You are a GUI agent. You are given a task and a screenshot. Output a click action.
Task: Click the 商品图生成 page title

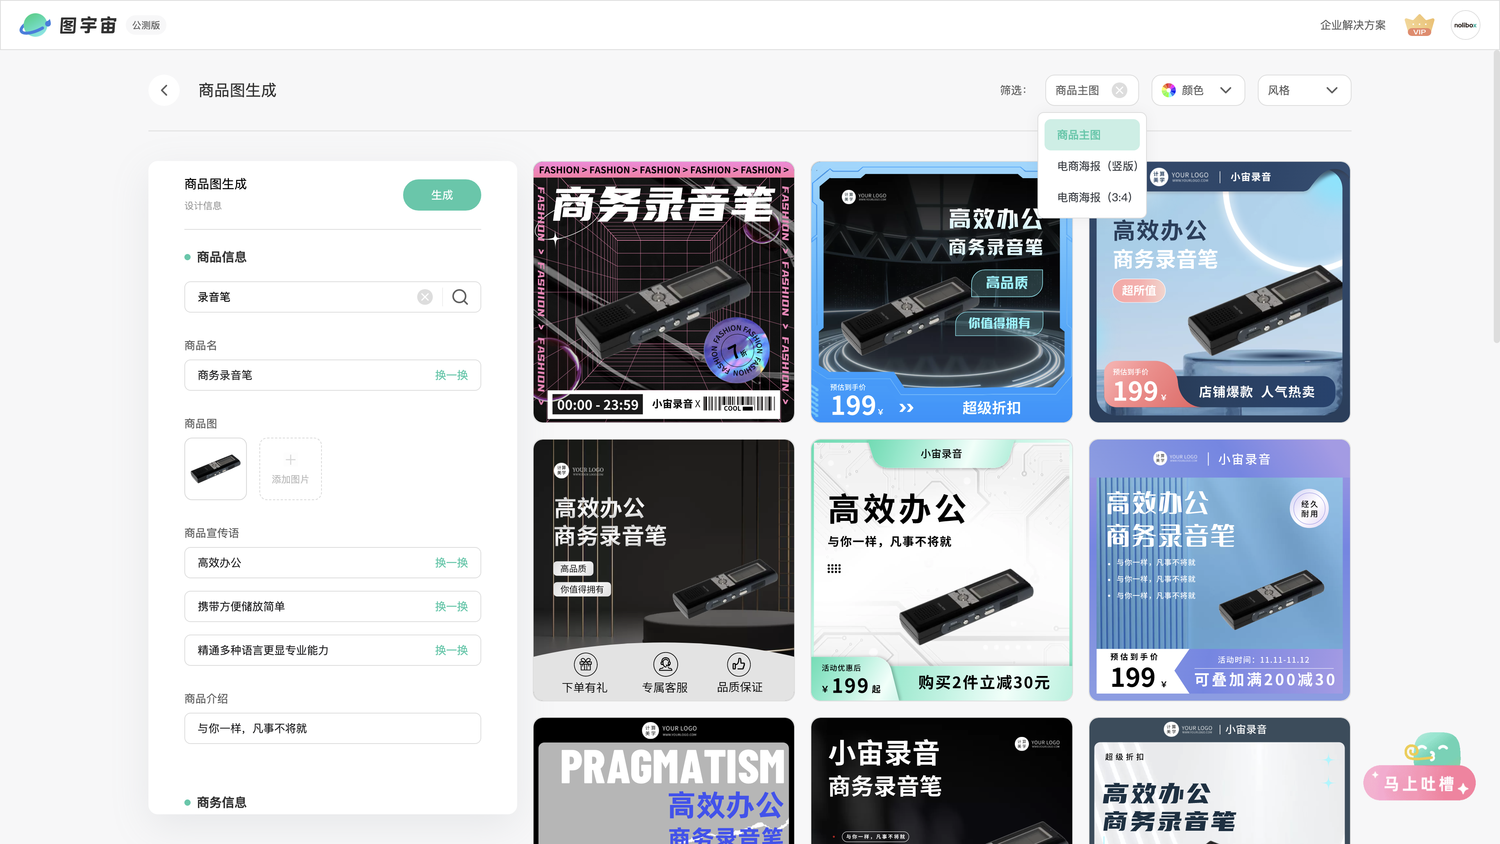(x=237, y=90)
